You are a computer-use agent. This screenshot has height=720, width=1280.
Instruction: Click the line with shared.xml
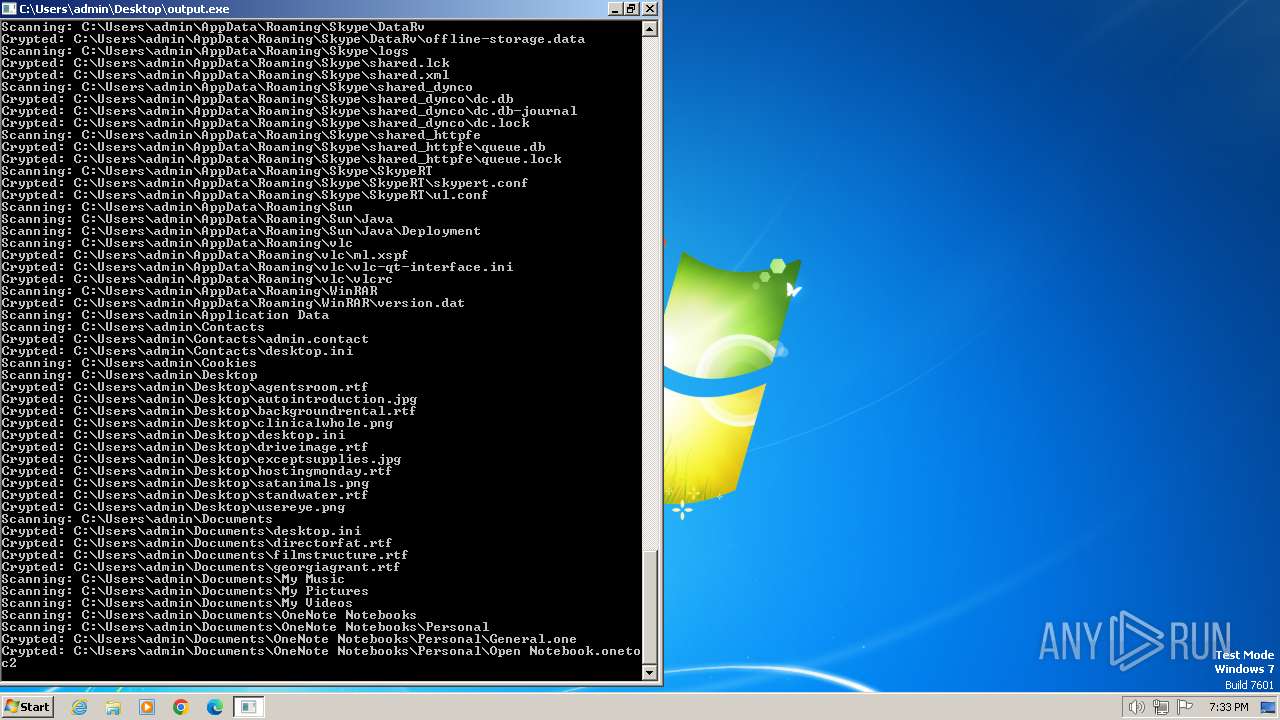(x=225, y=75)
